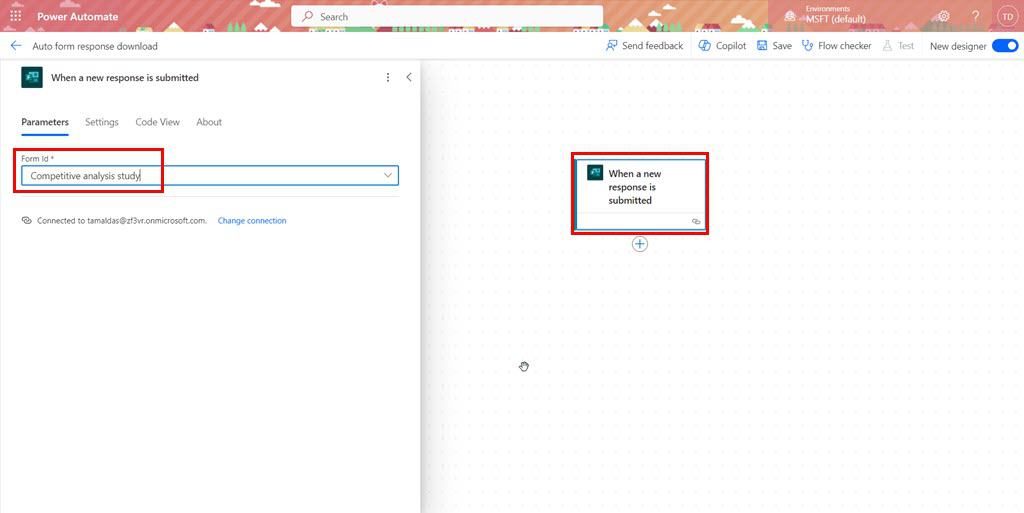Click Send feedback
This screenshot has height=513, width=1024.
645,46
